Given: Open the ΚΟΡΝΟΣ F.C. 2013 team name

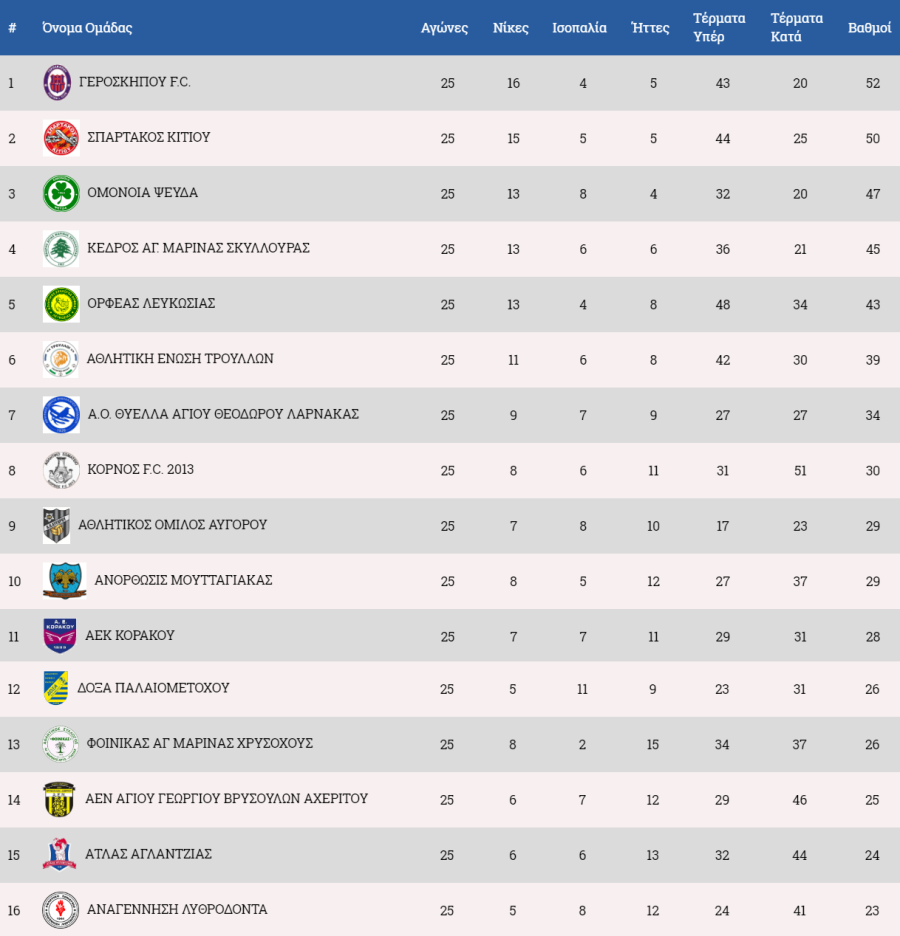Looking at the screenshot, I should point(140,469).
